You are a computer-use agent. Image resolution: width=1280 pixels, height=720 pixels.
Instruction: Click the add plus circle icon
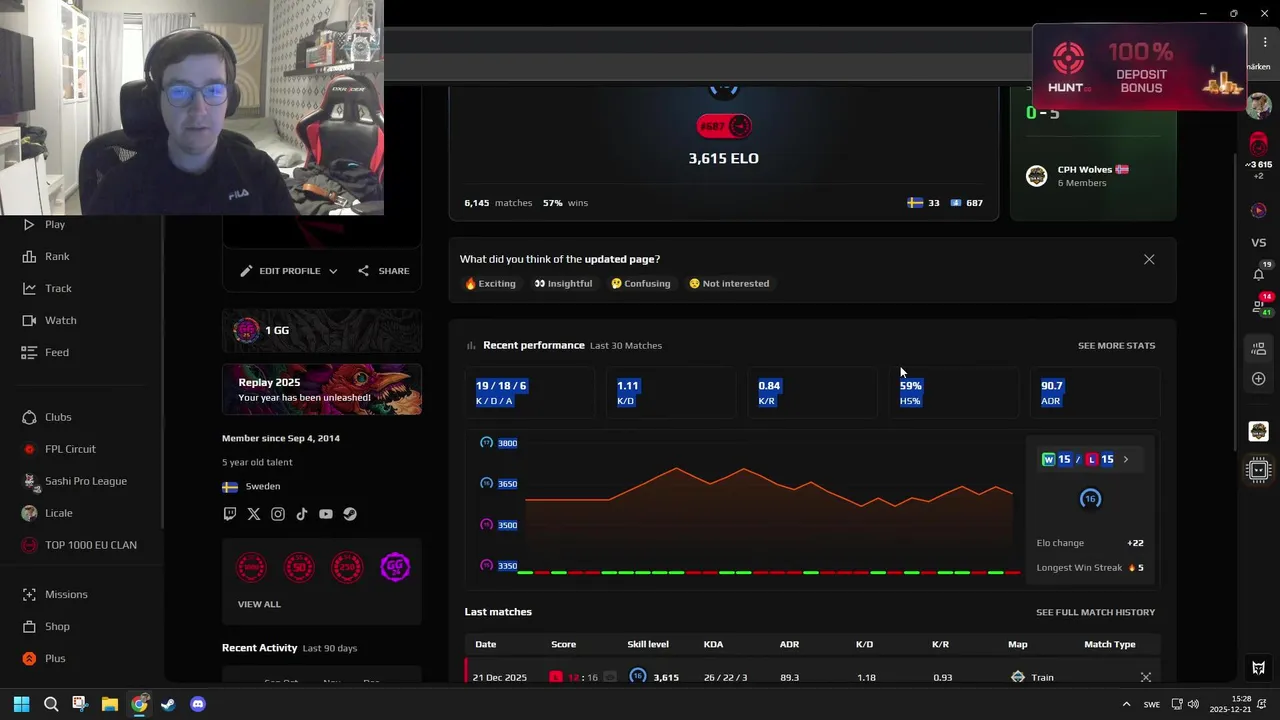click(1259, 379)
